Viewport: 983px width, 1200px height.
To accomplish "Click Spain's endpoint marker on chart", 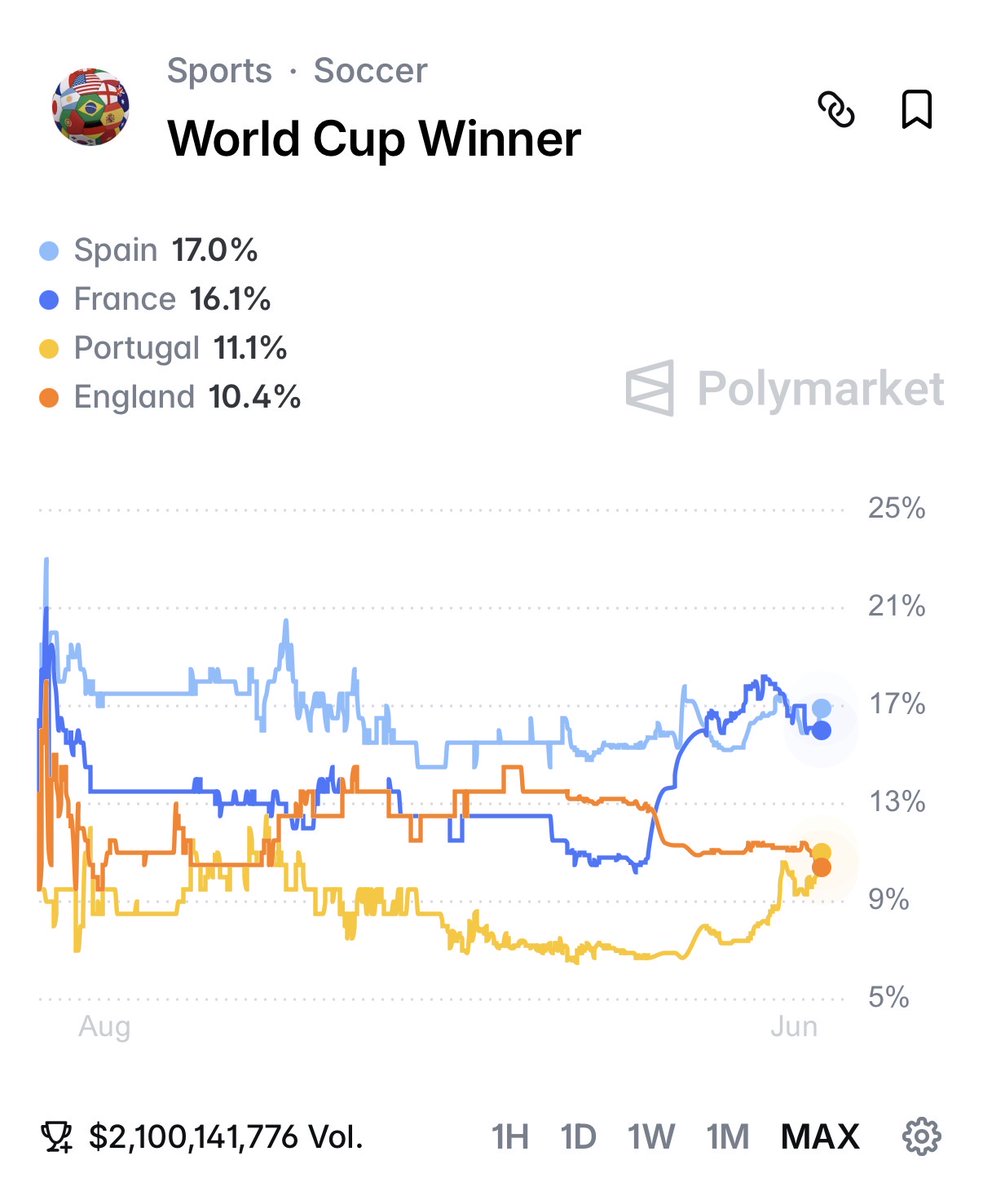I will pyautogui.click(x=822, y=708).
